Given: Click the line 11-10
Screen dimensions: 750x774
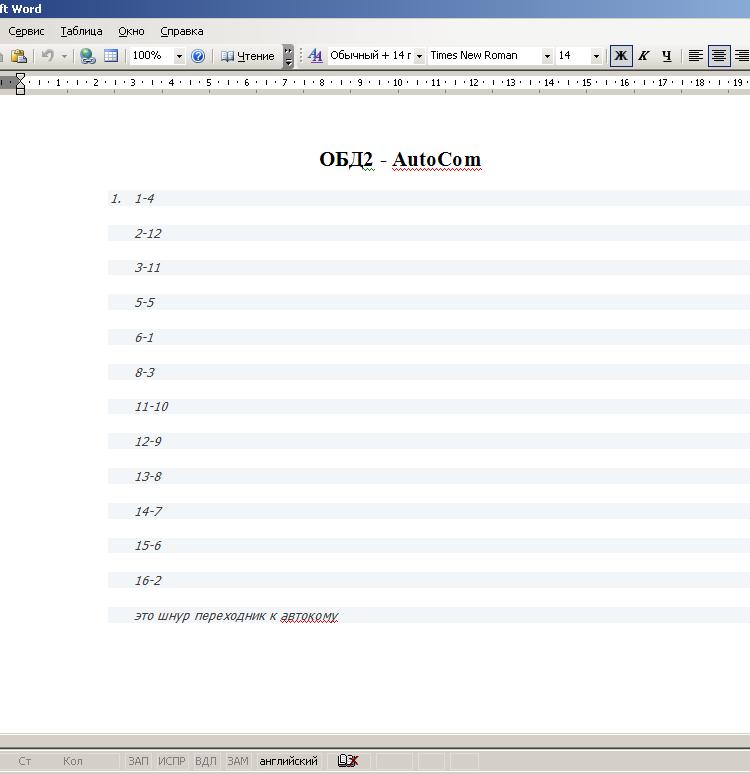Looking at the screenshot, I should [151, 406].
